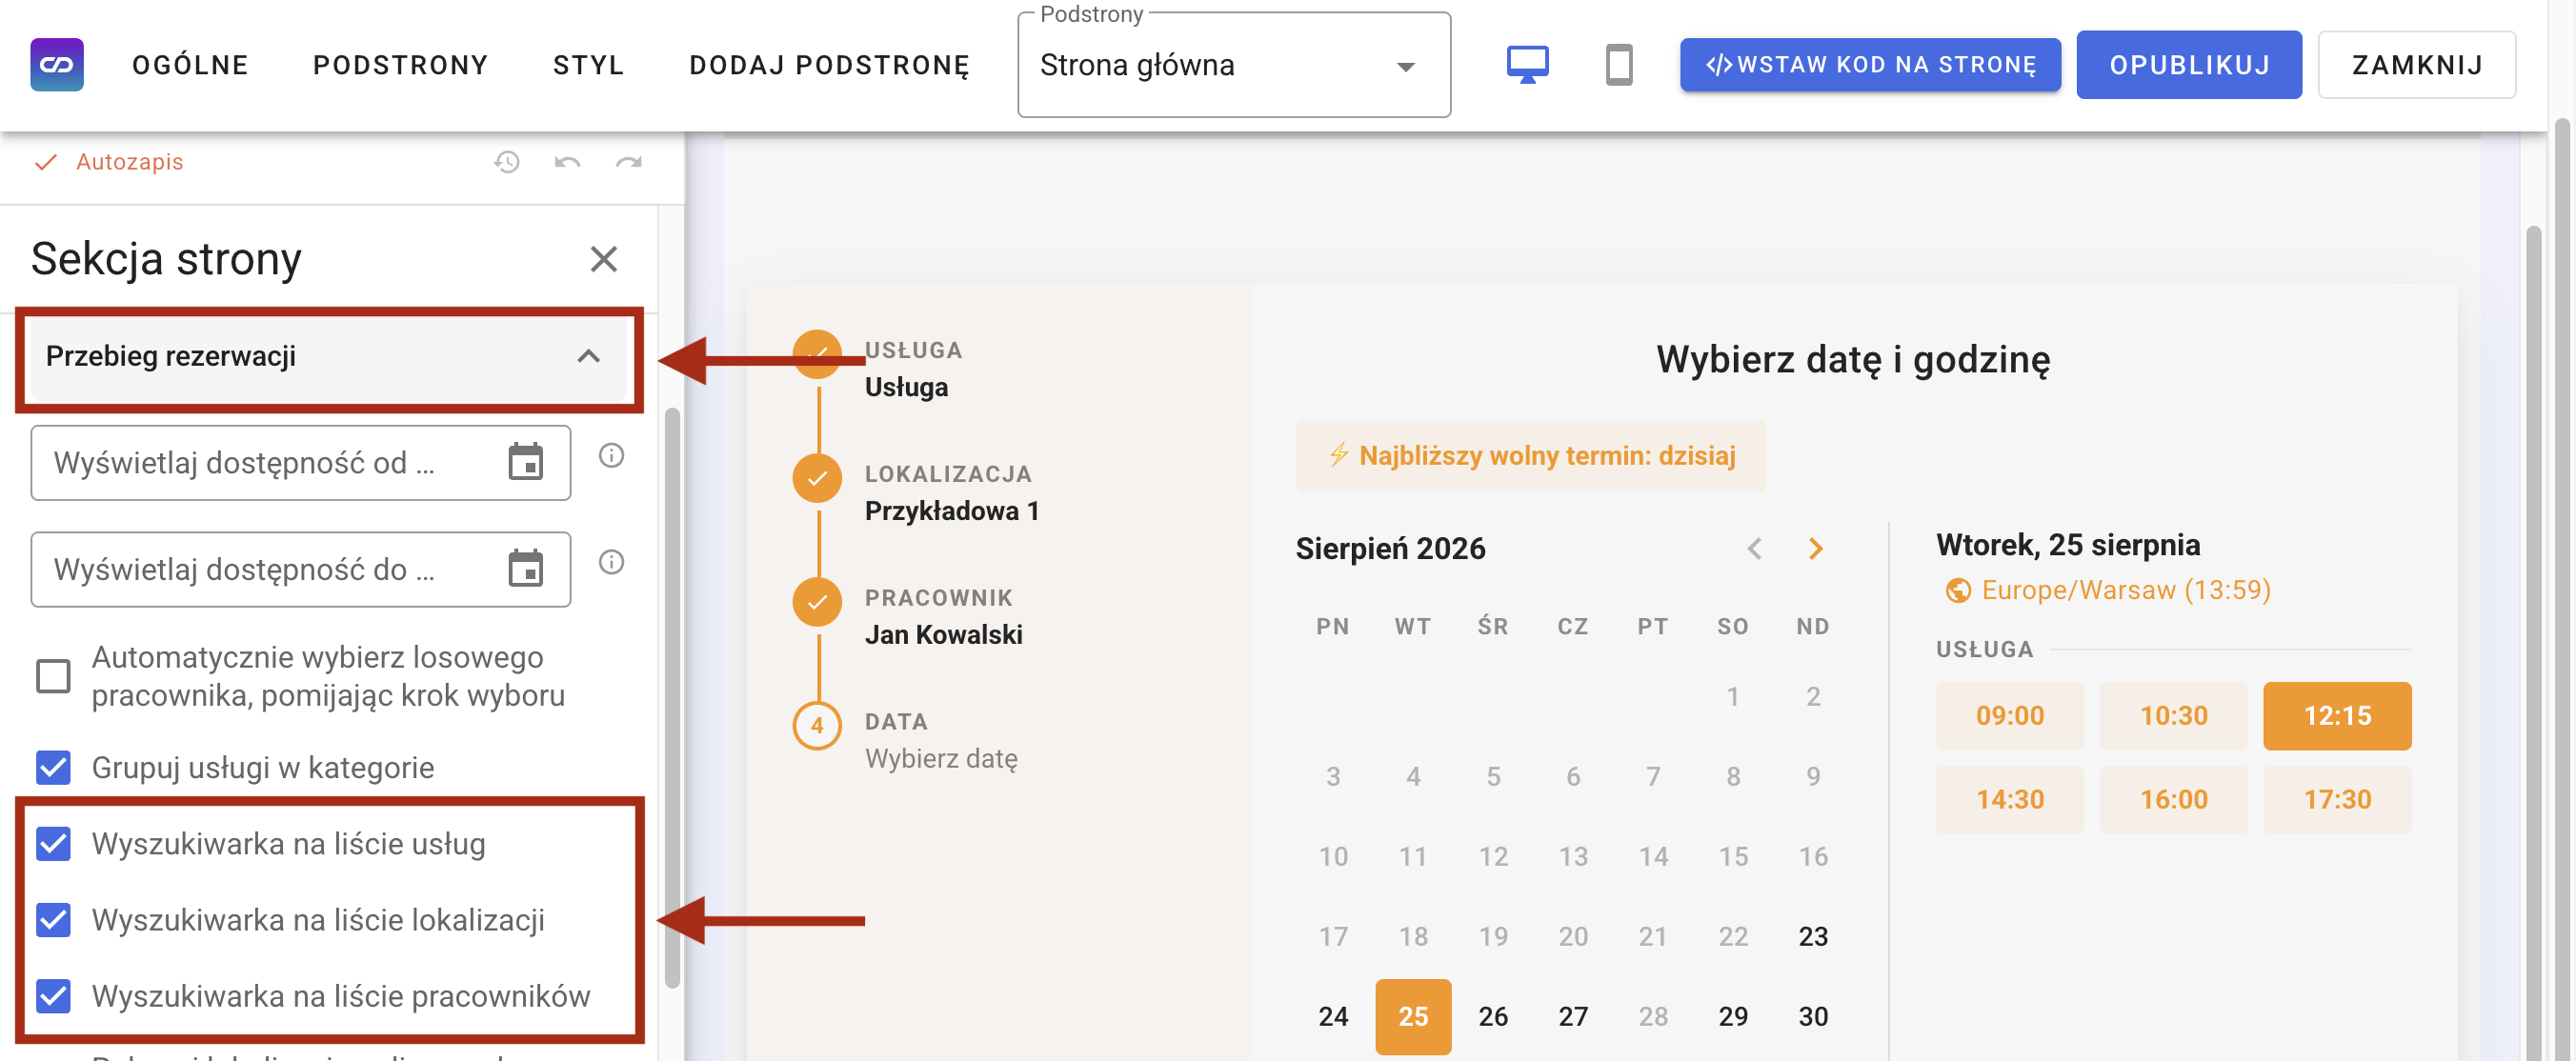Image resolution: width=2576 pixels, height=1061 pixels.
Task: Show info for availability-to field
Action: click(x=611, y=562)
